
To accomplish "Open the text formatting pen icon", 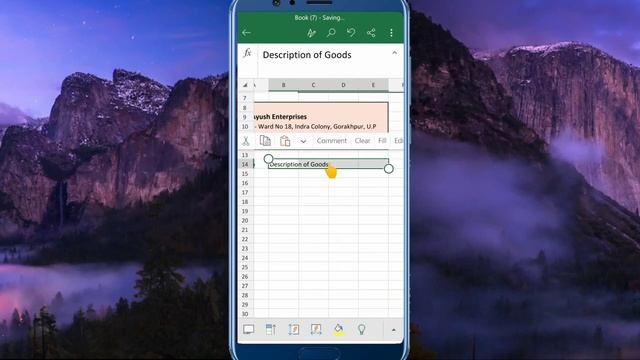I will (x=311, y=33).
